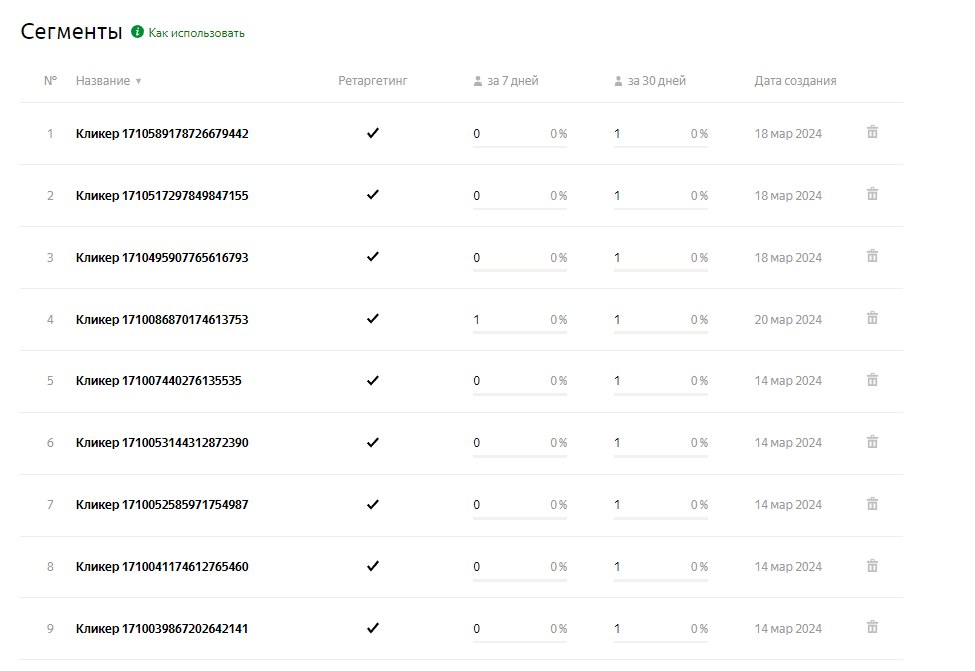Sort by Название column dropdown arrow
The height and width of the screenshot is (671, 975).
tap(138, 81)
